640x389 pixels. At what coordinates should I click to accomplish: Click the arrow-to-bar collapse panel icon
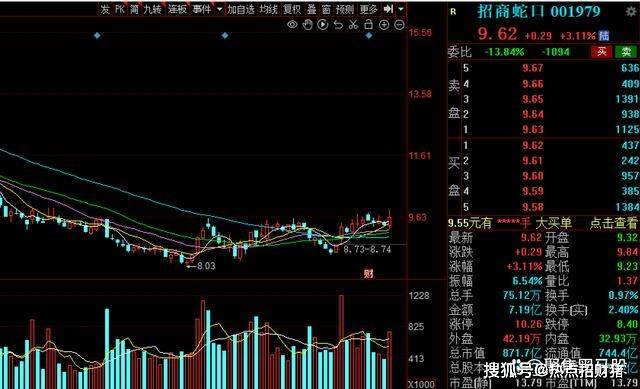pos(388,9)
